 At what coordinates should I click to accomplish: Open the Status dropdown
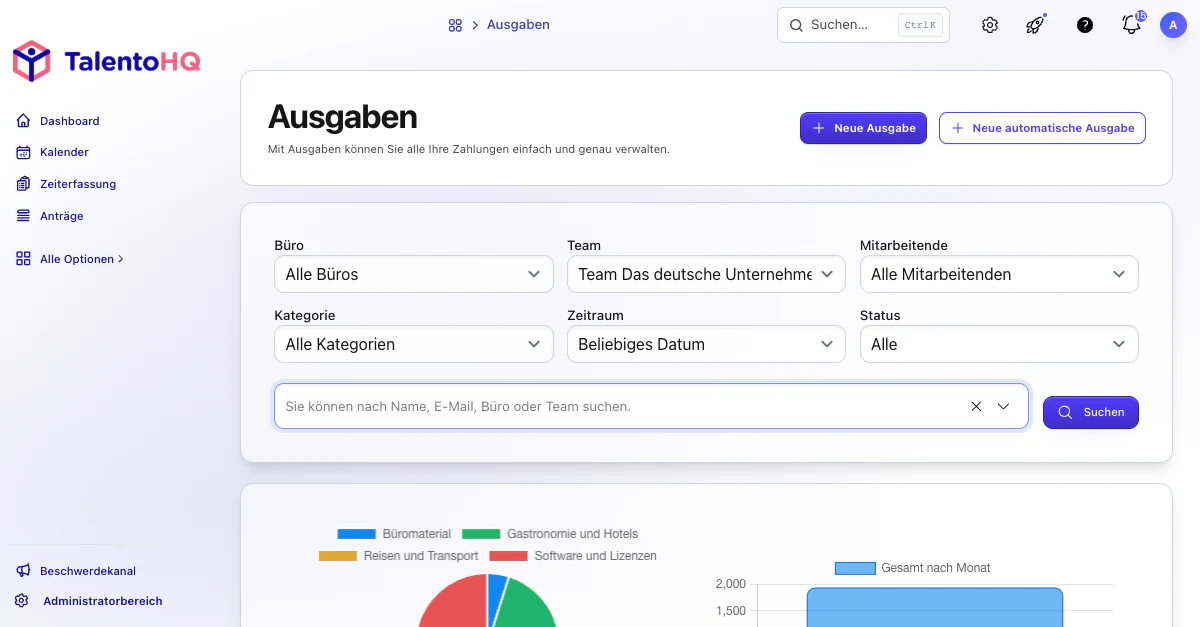(x=999, y=344)
